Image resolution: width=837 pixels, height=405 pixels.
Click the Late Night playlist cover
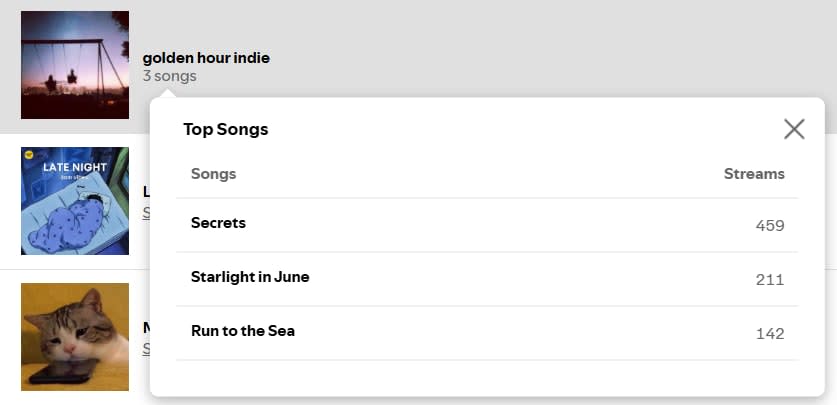pyautogui.click(x=75, y=201)
